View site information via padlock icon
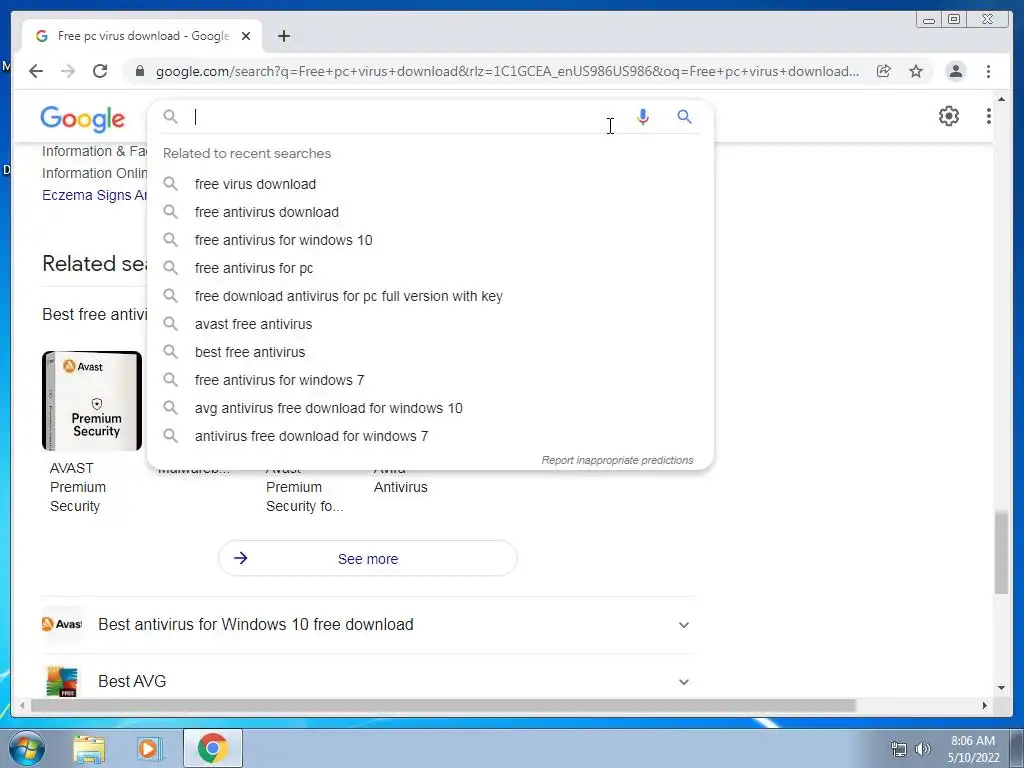 (140, 71)
